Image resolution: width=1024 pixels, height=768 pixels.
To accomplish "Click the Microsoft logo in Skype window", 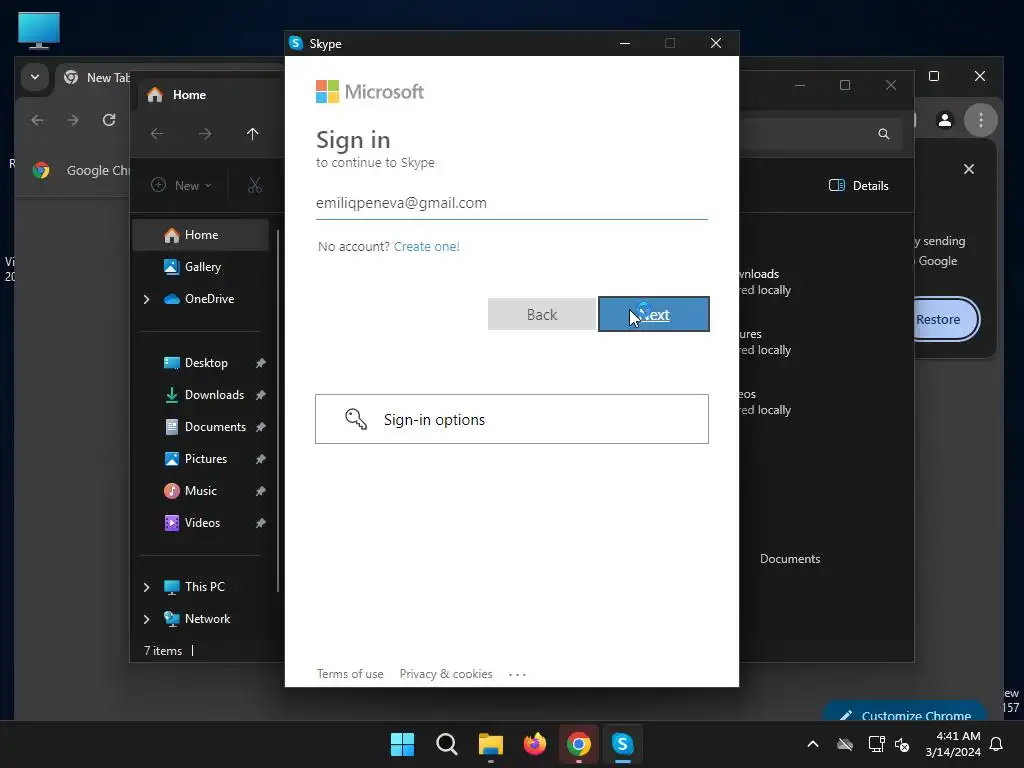I will pos(370,91).
